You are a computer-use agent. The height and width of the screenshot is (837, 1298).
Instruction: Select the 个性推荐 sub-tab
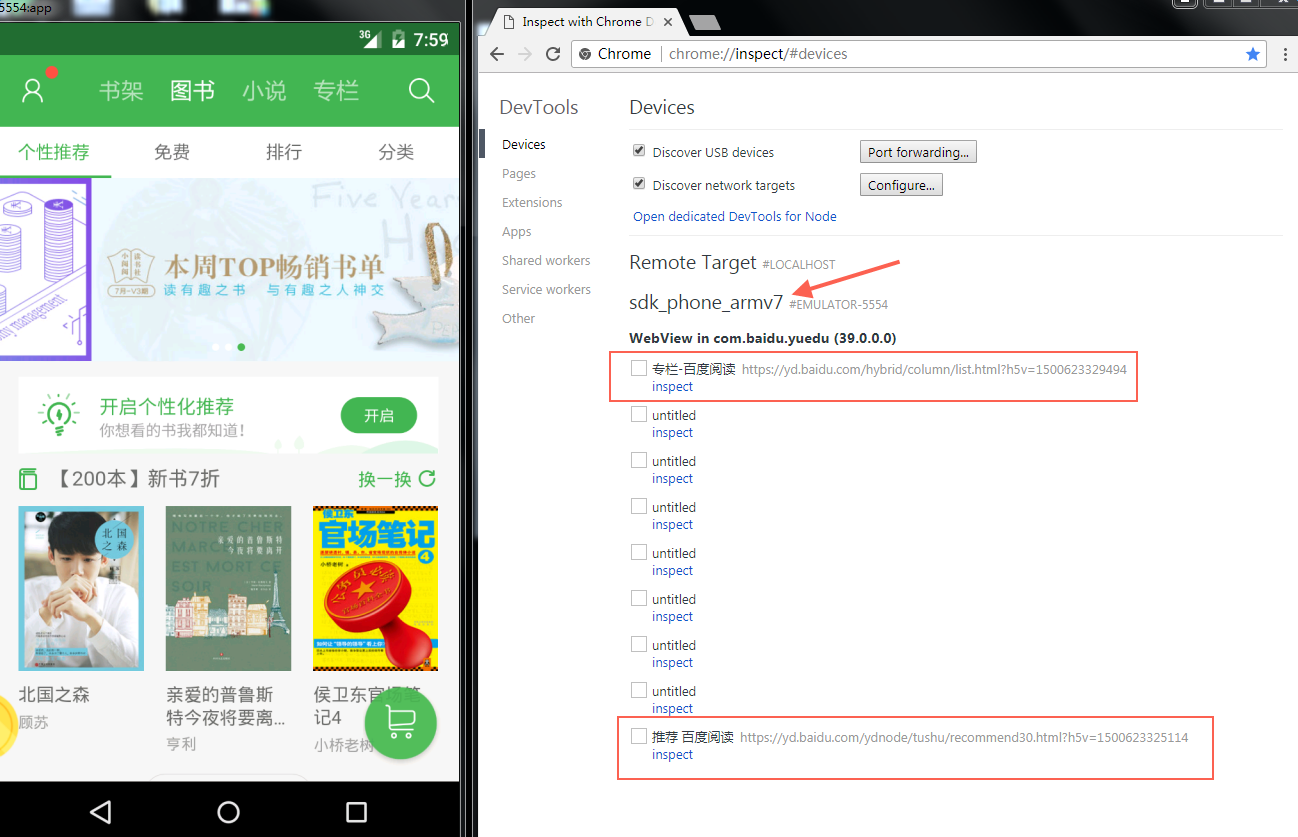[x=54, y=152]
